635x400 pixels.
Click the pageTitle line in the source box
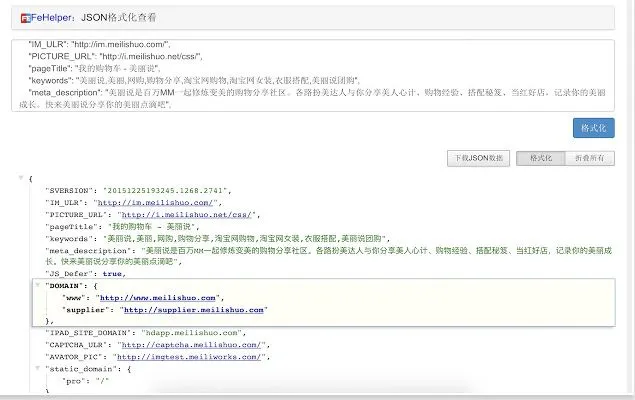[x=94, y=68]
